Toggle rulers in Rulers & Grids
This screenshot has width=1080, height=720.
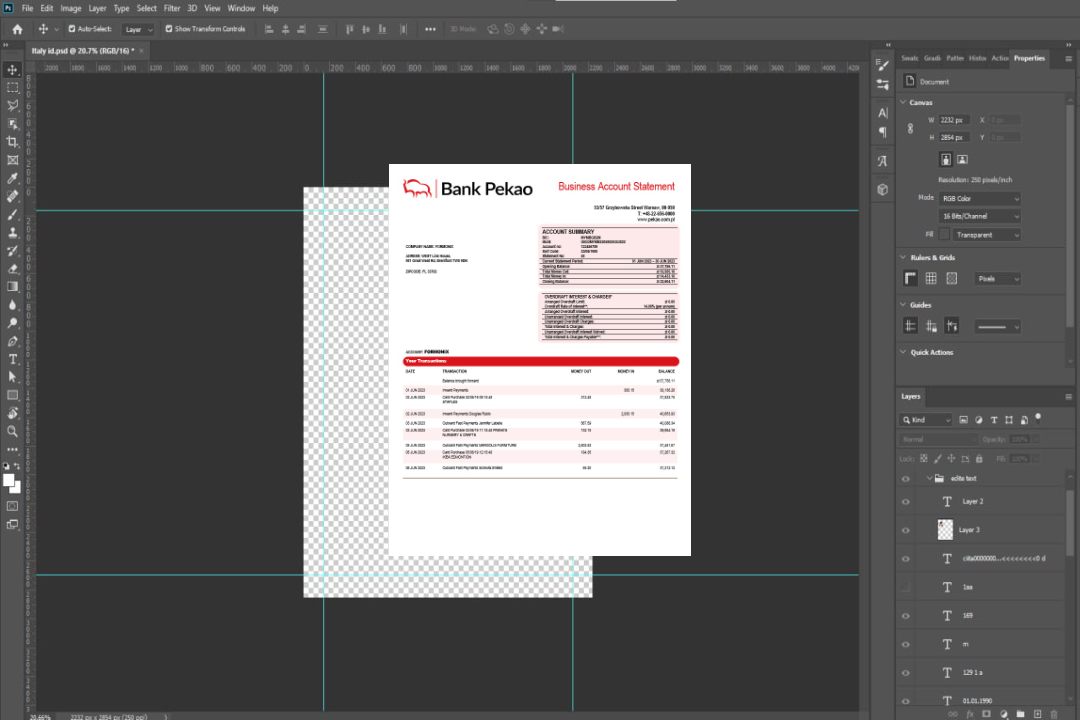pos(911,278)
